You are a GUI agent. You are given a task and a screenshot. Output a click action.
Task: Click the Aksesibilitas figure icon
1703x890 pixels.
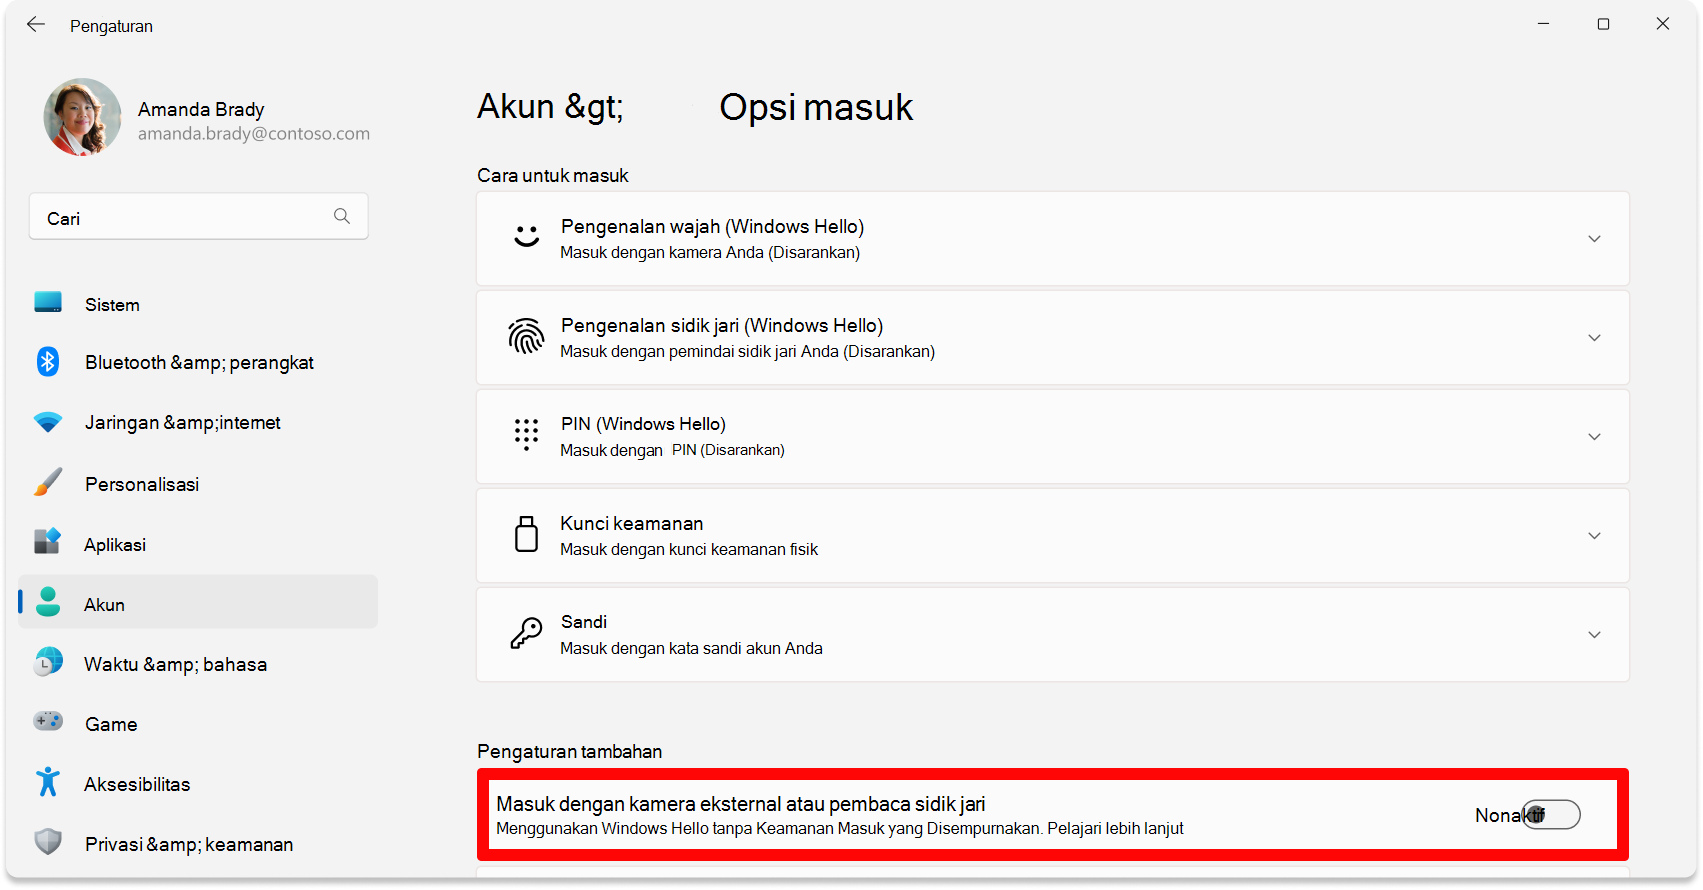click(x=48, y=782)
